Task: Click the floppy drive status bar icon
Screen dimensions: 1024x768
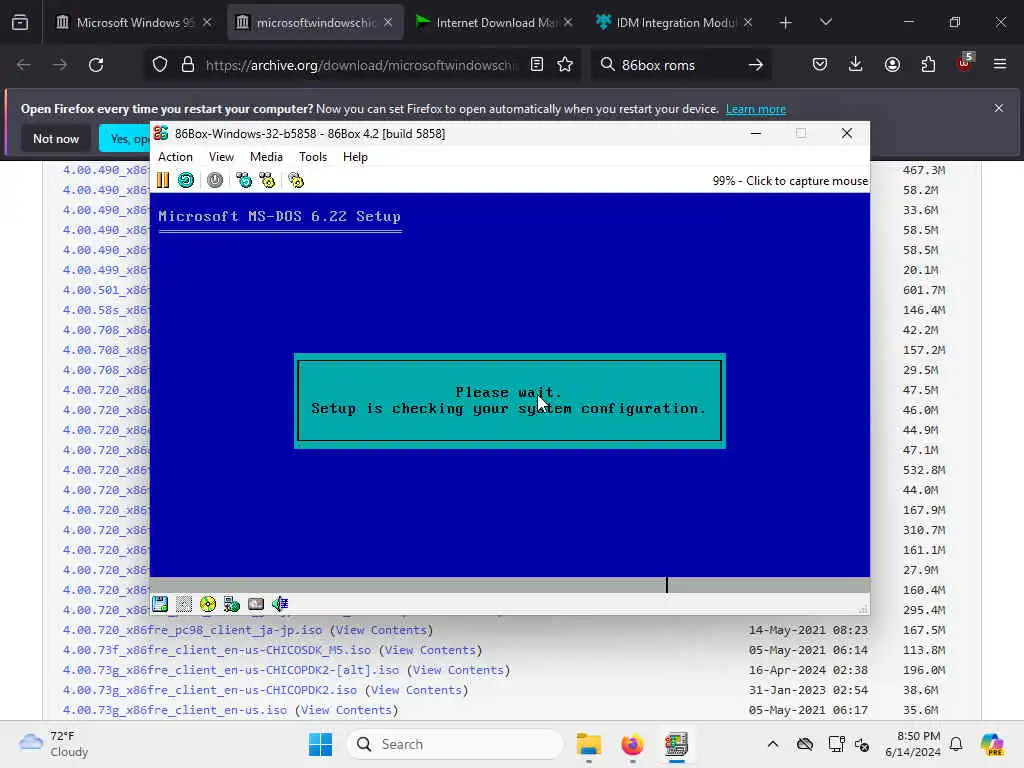Action: [160, 604]
